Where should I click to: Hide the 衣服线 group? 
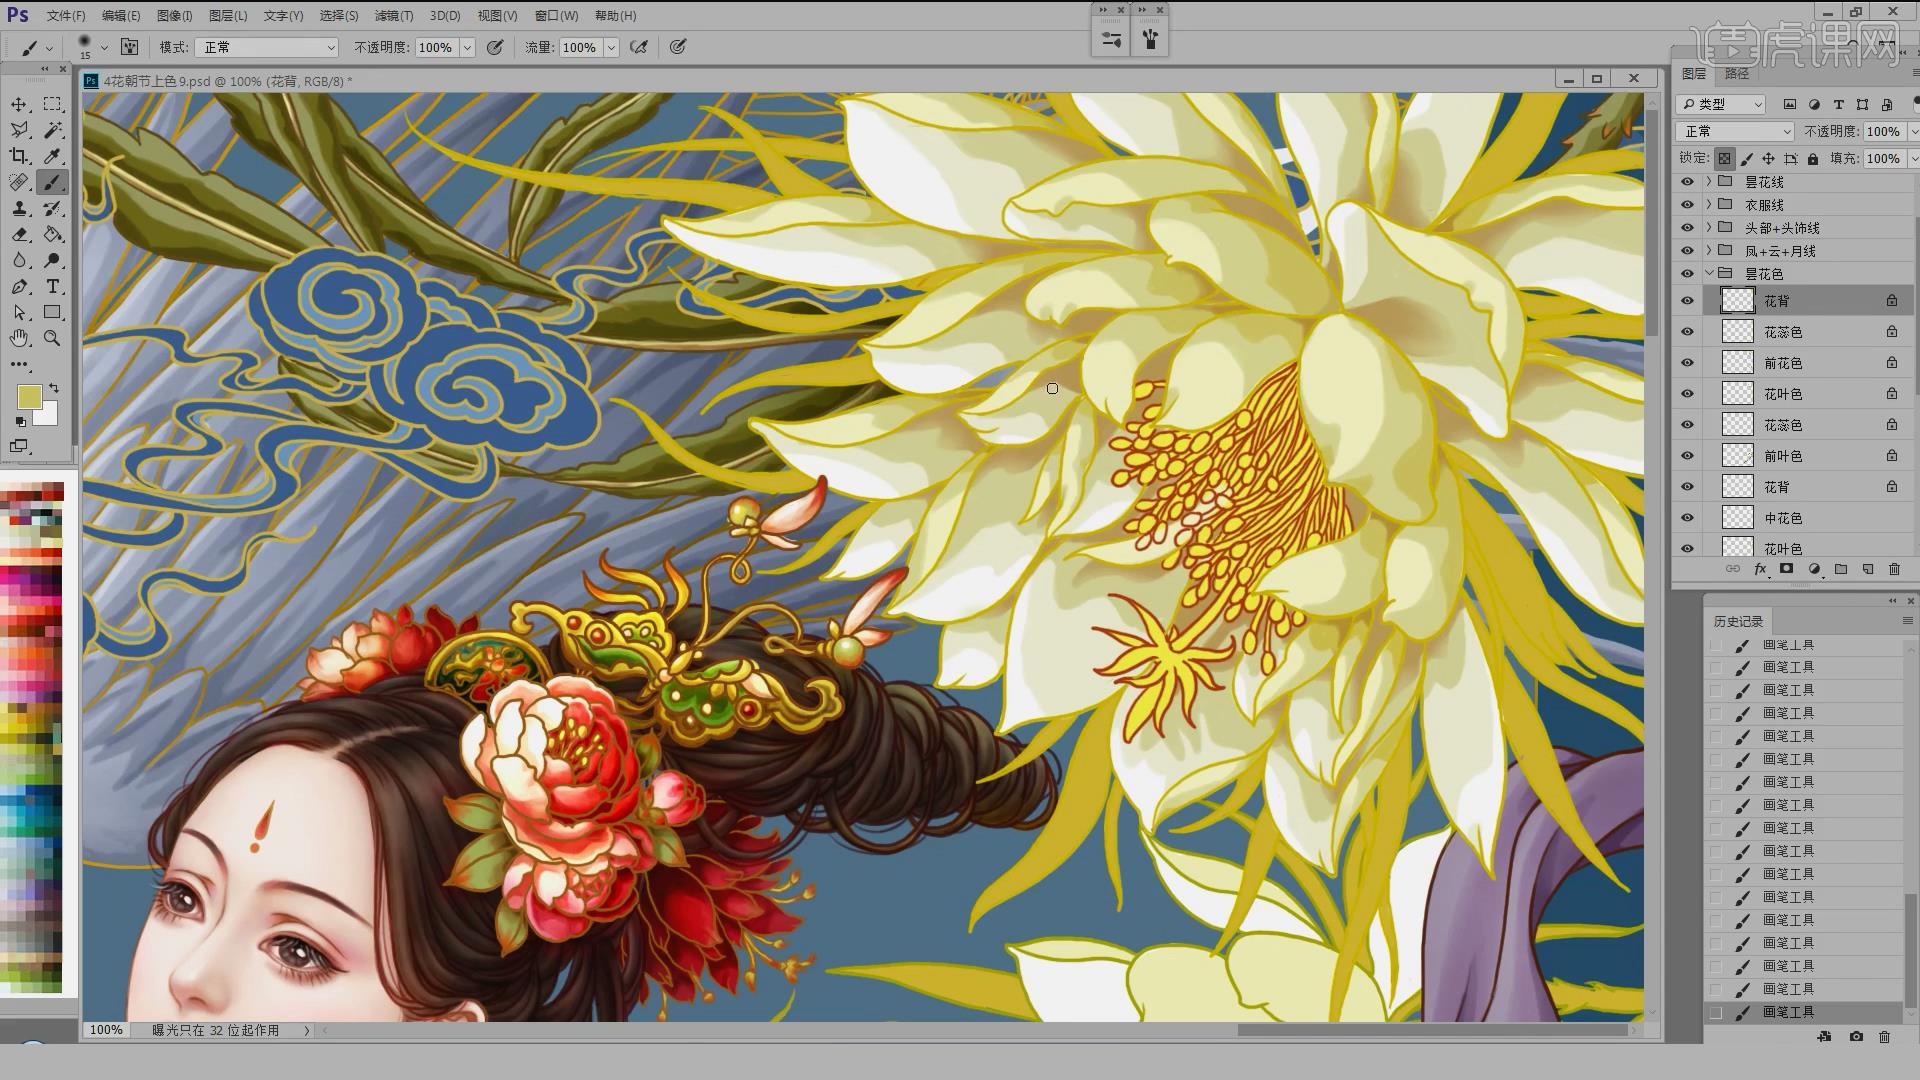coord(1688,205)
